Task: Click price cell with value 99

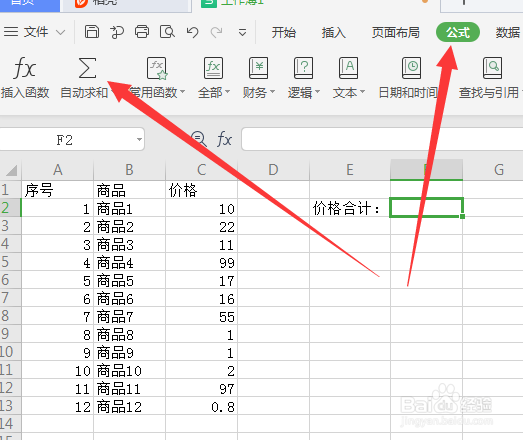Action: click(201, 262)
